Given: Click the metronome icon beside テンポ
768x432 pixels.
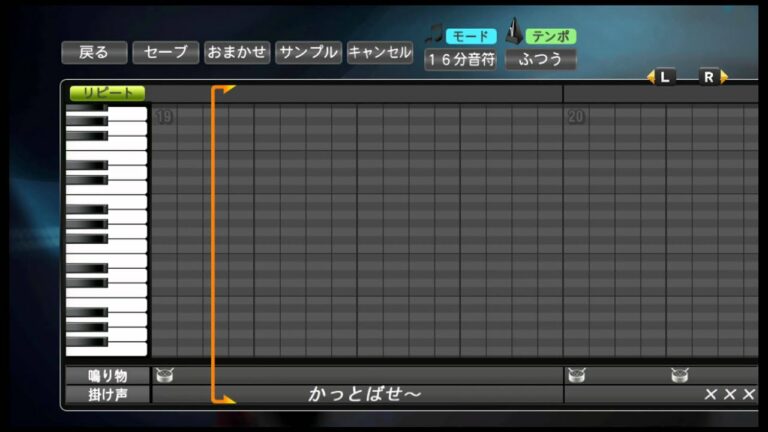Looking at the screenshot, I should (x=514, y=33).
